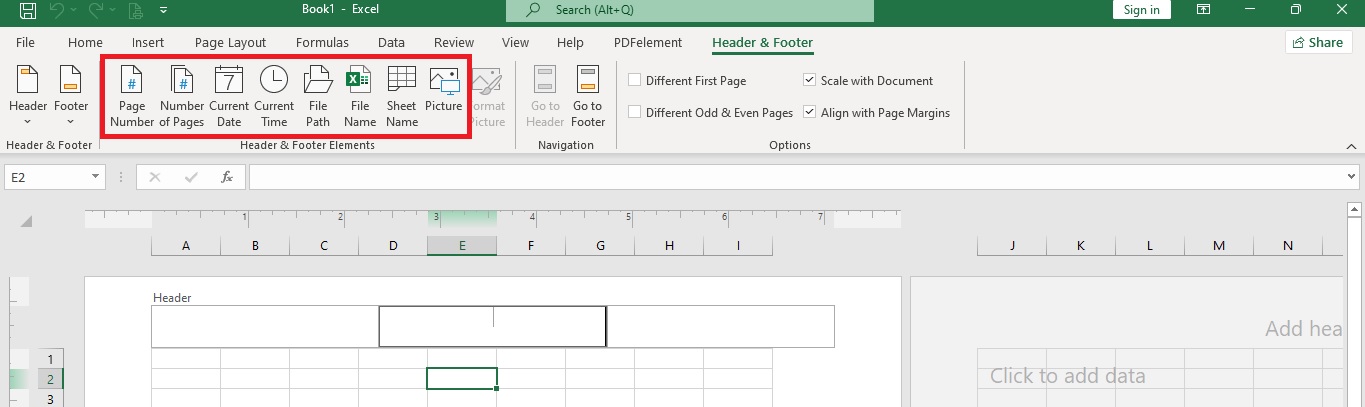This screenshot has height=407, width=1365.
Task: Switch to the Page Layout tab
Action: 230,43
